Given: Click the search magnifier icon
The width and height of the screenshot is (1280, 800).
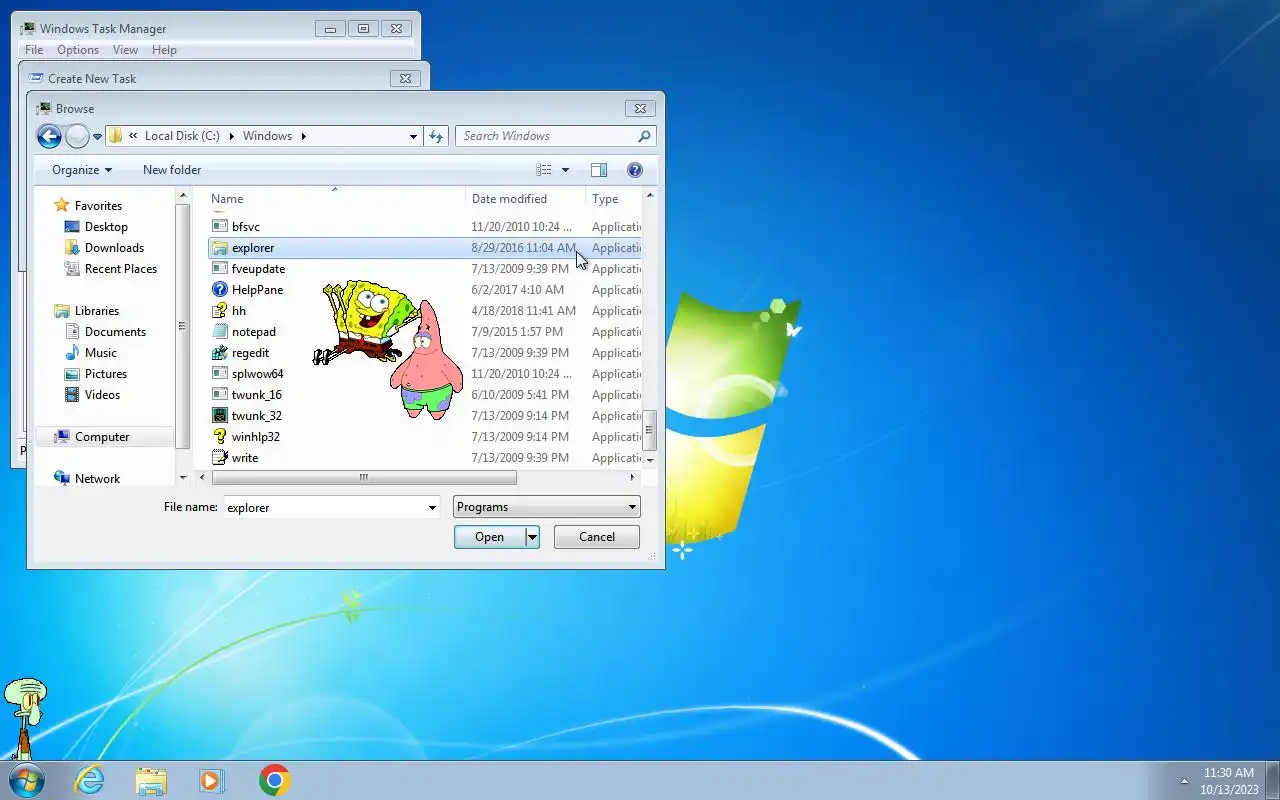Looking at the screenshot, I should point(644,136).
